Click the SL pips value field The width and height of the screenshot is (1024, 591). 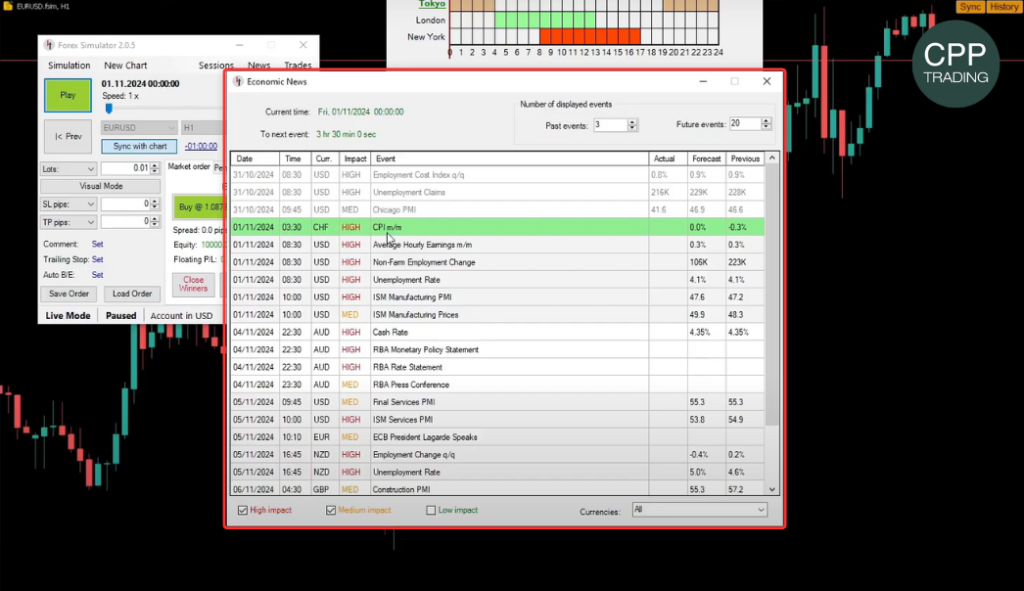[x=125, y=204]
